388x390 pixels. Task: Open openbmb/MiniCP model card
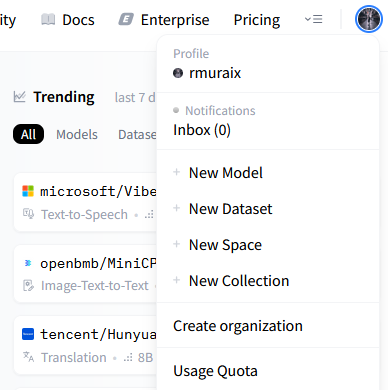coord(85,274)
